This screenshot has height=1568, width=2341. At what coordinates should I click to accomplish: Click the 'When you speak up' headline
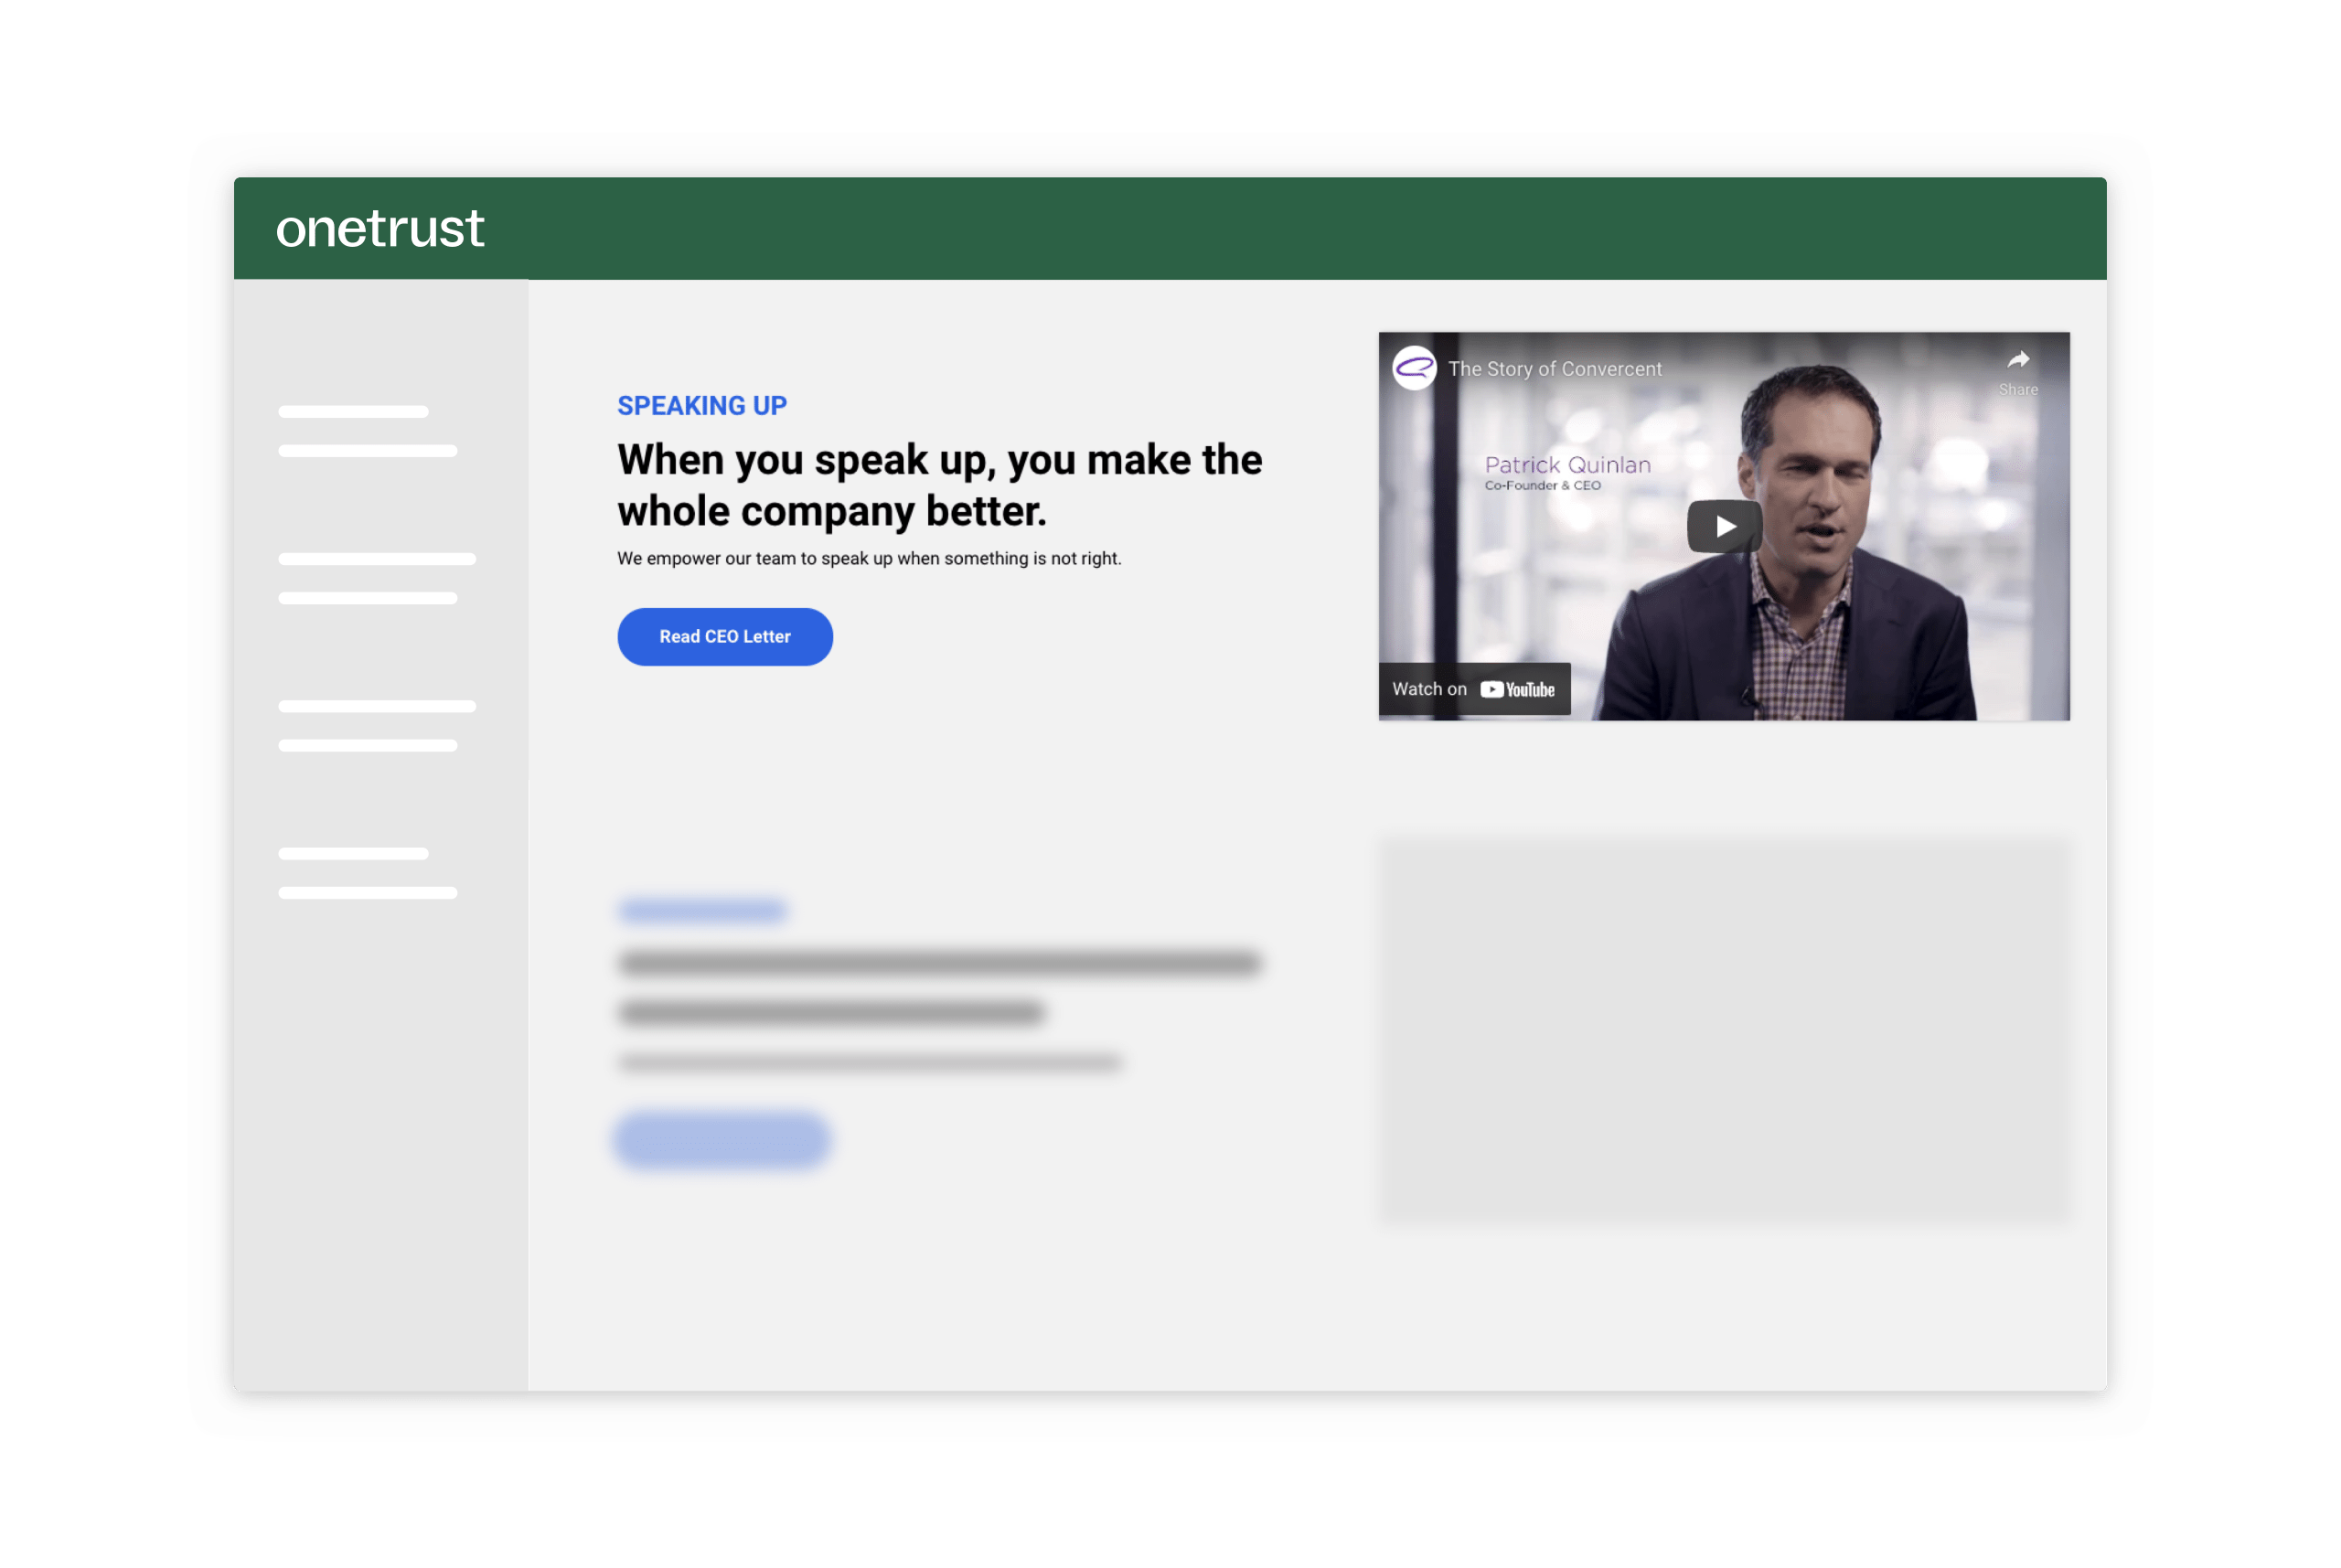940,485
